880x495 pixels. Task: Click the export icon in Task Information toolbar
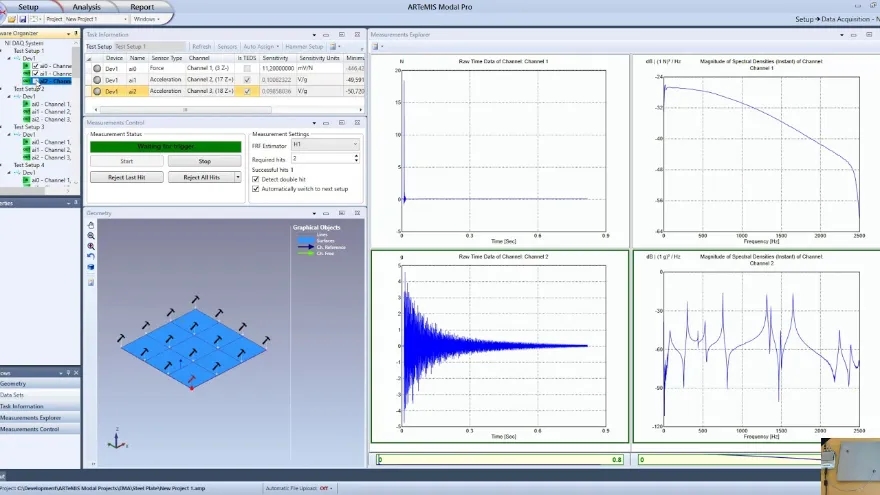point(333,47)
